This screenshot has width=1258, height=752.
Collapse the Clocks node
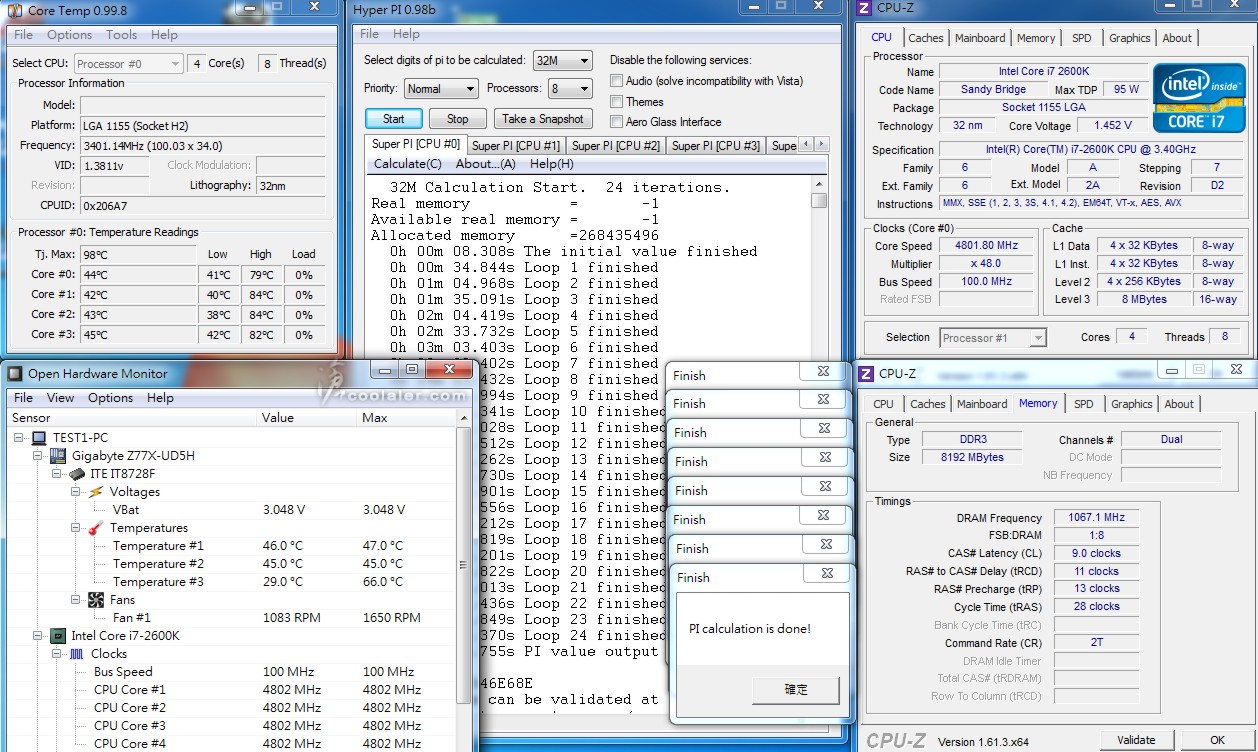[x=58, y=654]
